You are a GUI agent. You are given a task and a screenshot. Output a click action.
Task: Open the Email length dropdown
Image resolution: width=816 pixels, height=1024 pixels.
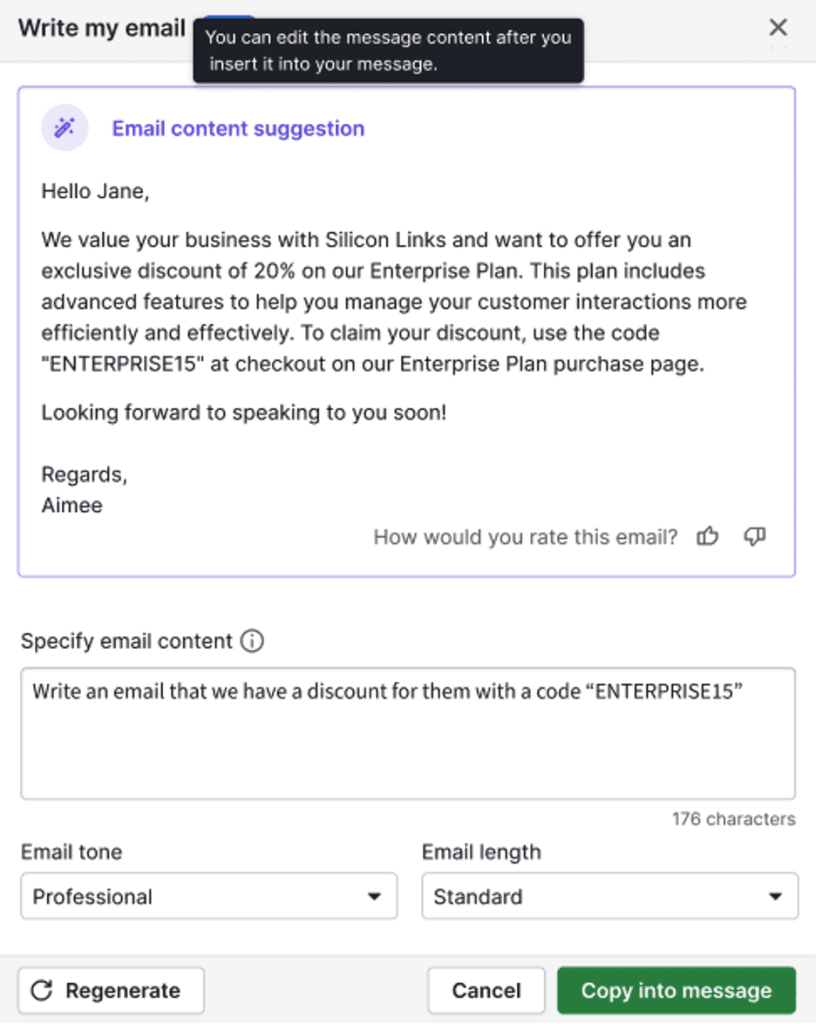[x=609, y=896]
